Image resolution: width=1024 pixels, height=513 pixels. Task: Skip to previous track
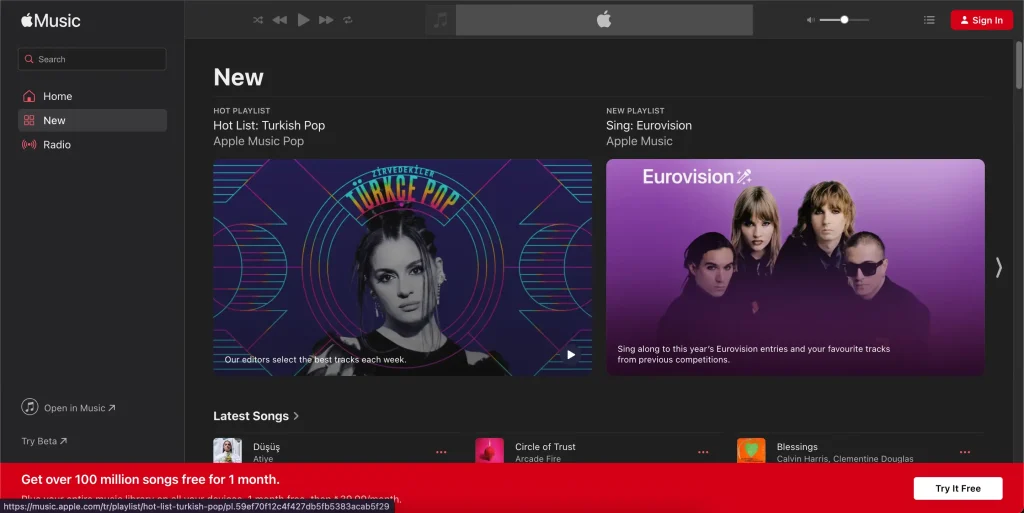pos(280,20)
